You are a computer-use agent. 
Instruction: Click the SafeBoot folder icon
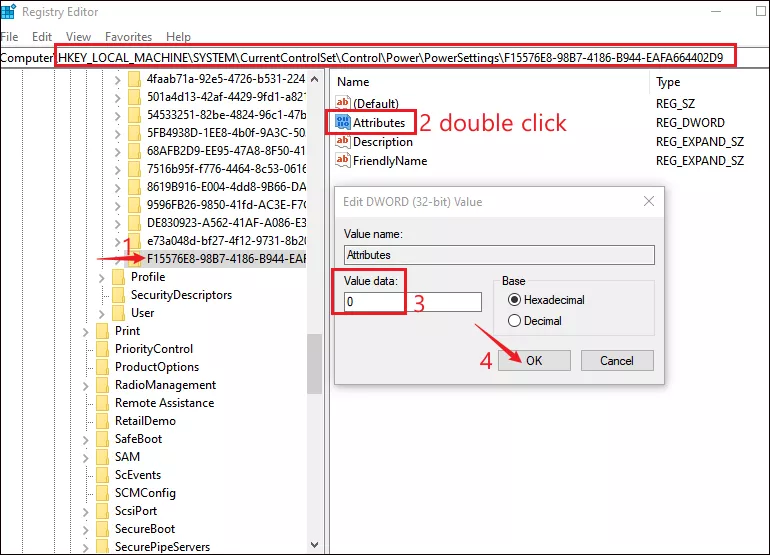pos(102,439)
